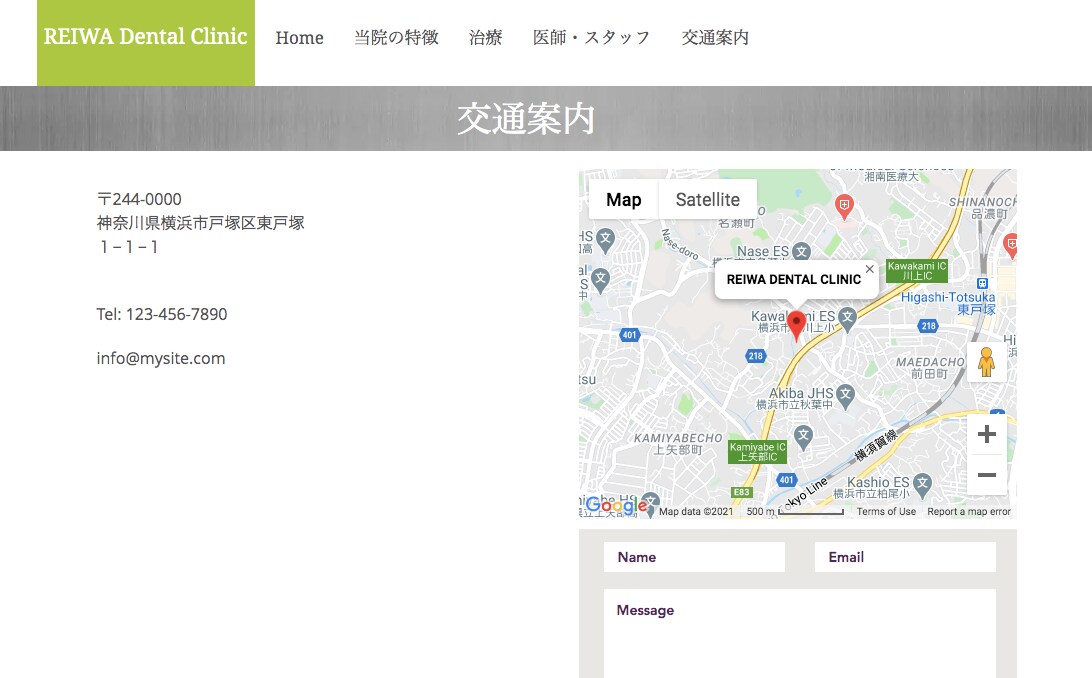The height and width of the screenshot is (678, 1092).
Task: Switch the map to Map view
Action: (623, 200)
